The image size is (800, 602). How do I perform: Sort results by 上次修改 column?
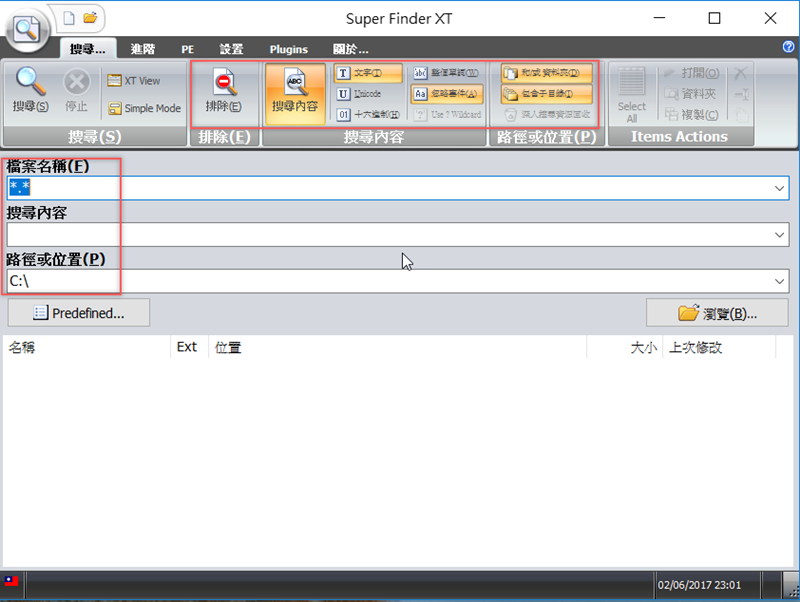click(x=719, y=347)
